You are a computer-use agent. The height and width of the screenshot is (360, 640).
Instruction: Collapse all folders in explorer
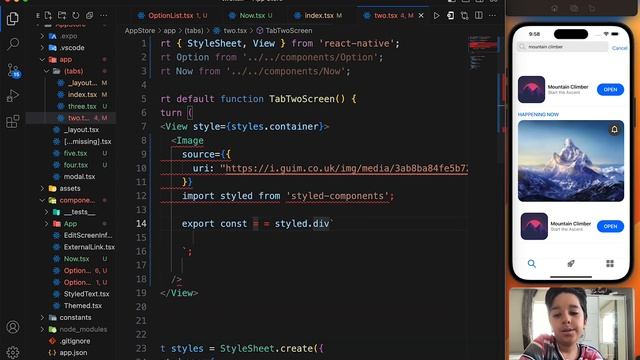[x=89, y=16]
